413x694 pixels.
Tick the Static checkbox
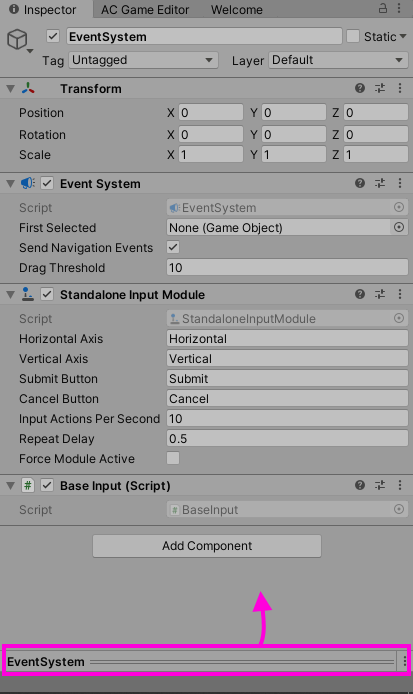[353, 36]
